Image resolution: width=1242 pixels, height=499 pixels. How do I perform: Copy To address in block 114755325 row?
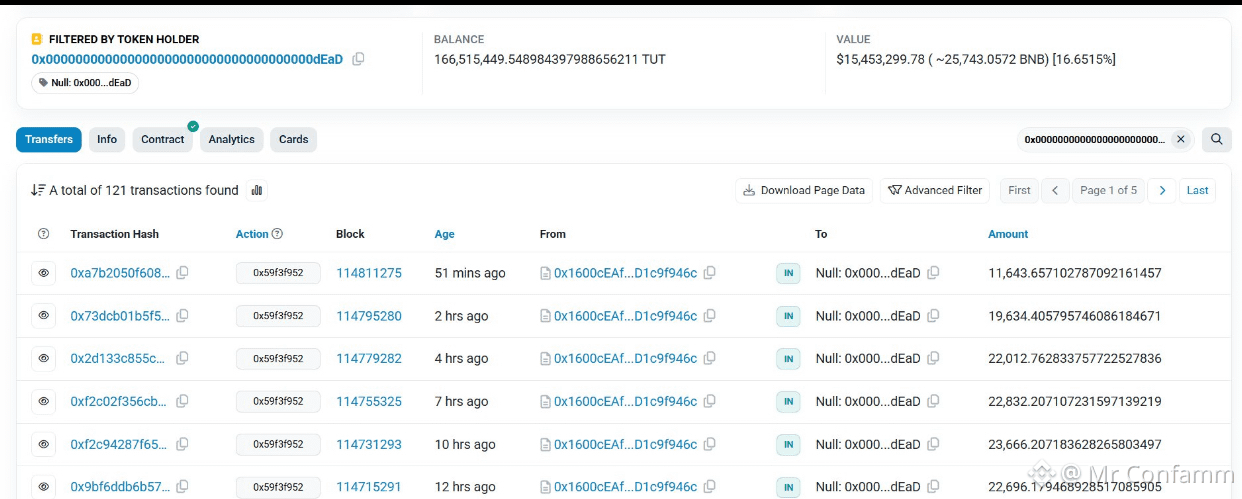pyautogui.click(x=933, y=401)
